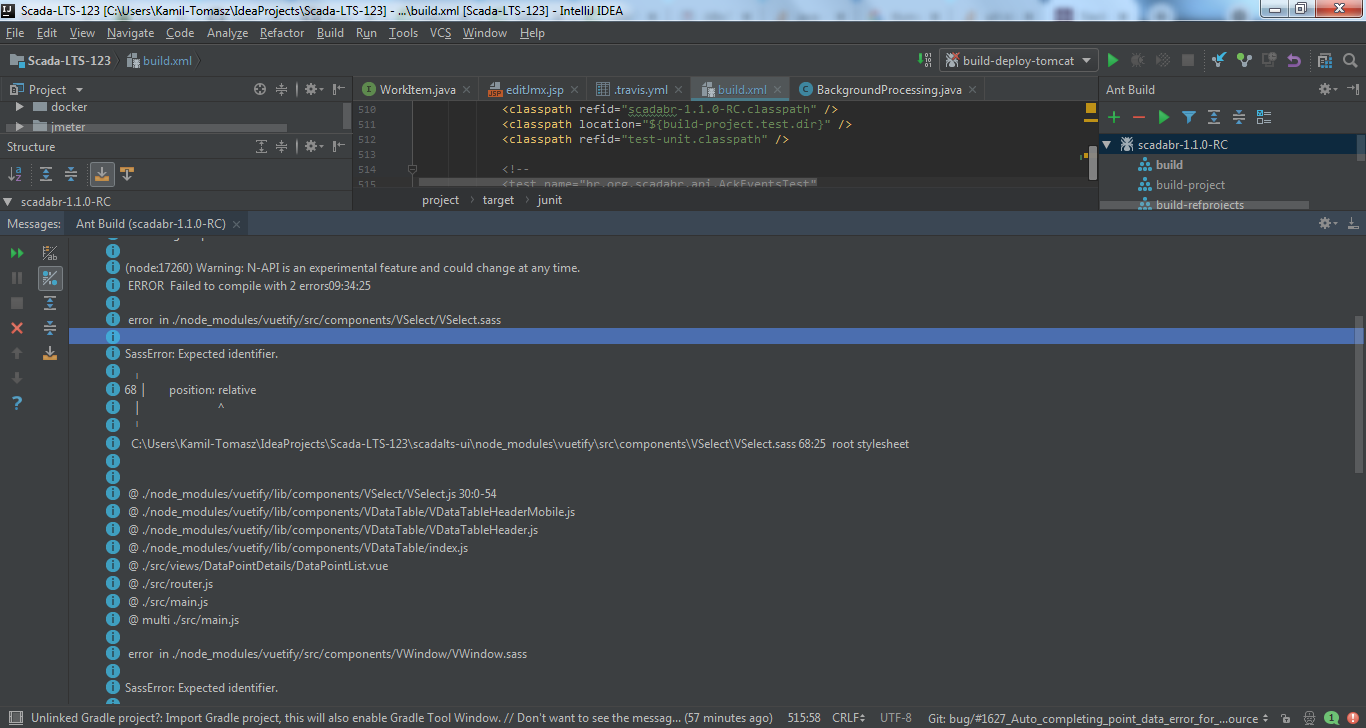The height and width of the screenshot is (728, 1366).
Task: Remove selected build file in Ant Build panel
Action: tap(1139, 117)
